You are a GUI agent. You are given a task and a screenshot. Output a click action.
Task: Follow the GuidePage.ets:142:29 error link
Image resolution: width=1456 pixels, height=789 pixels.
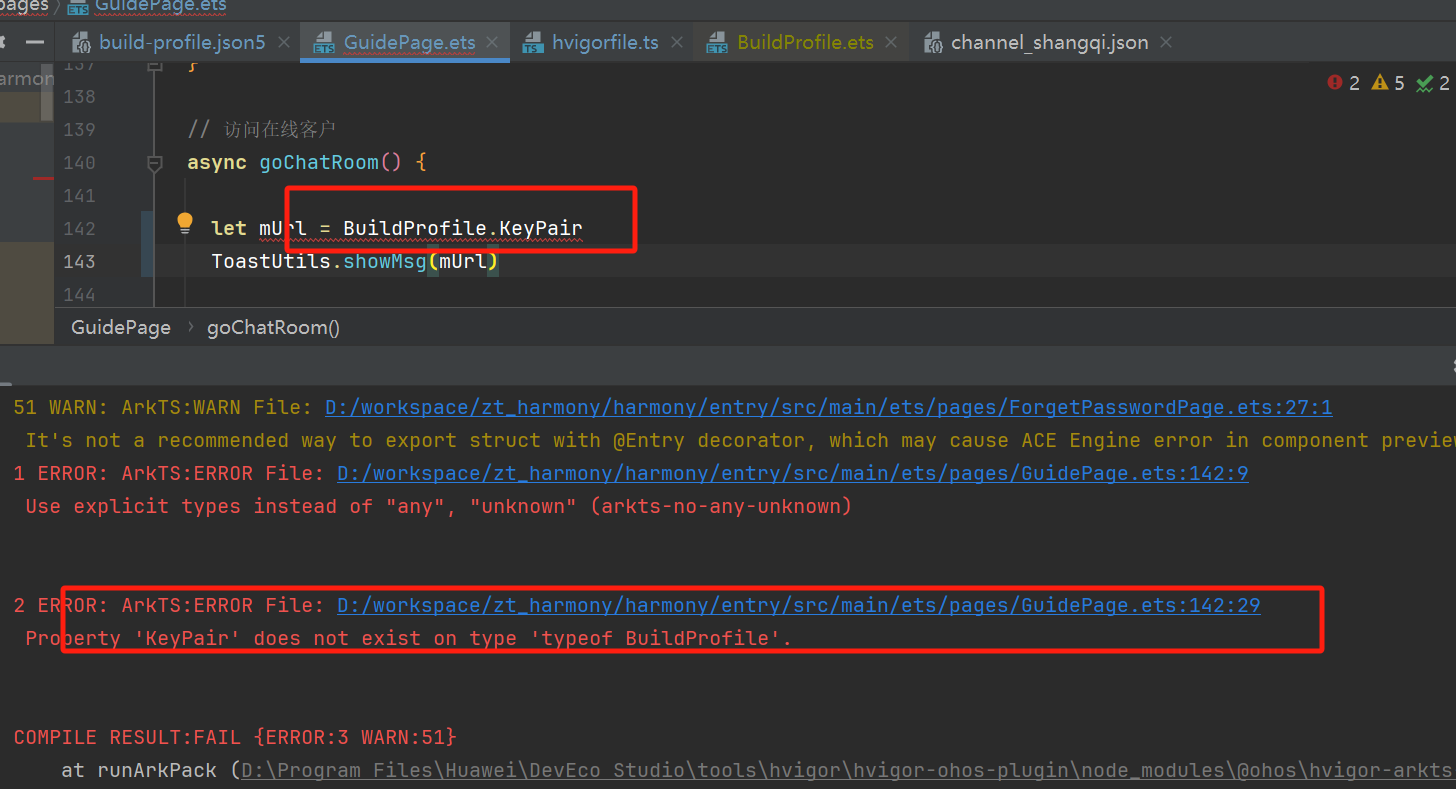click(x=799, y=606)
